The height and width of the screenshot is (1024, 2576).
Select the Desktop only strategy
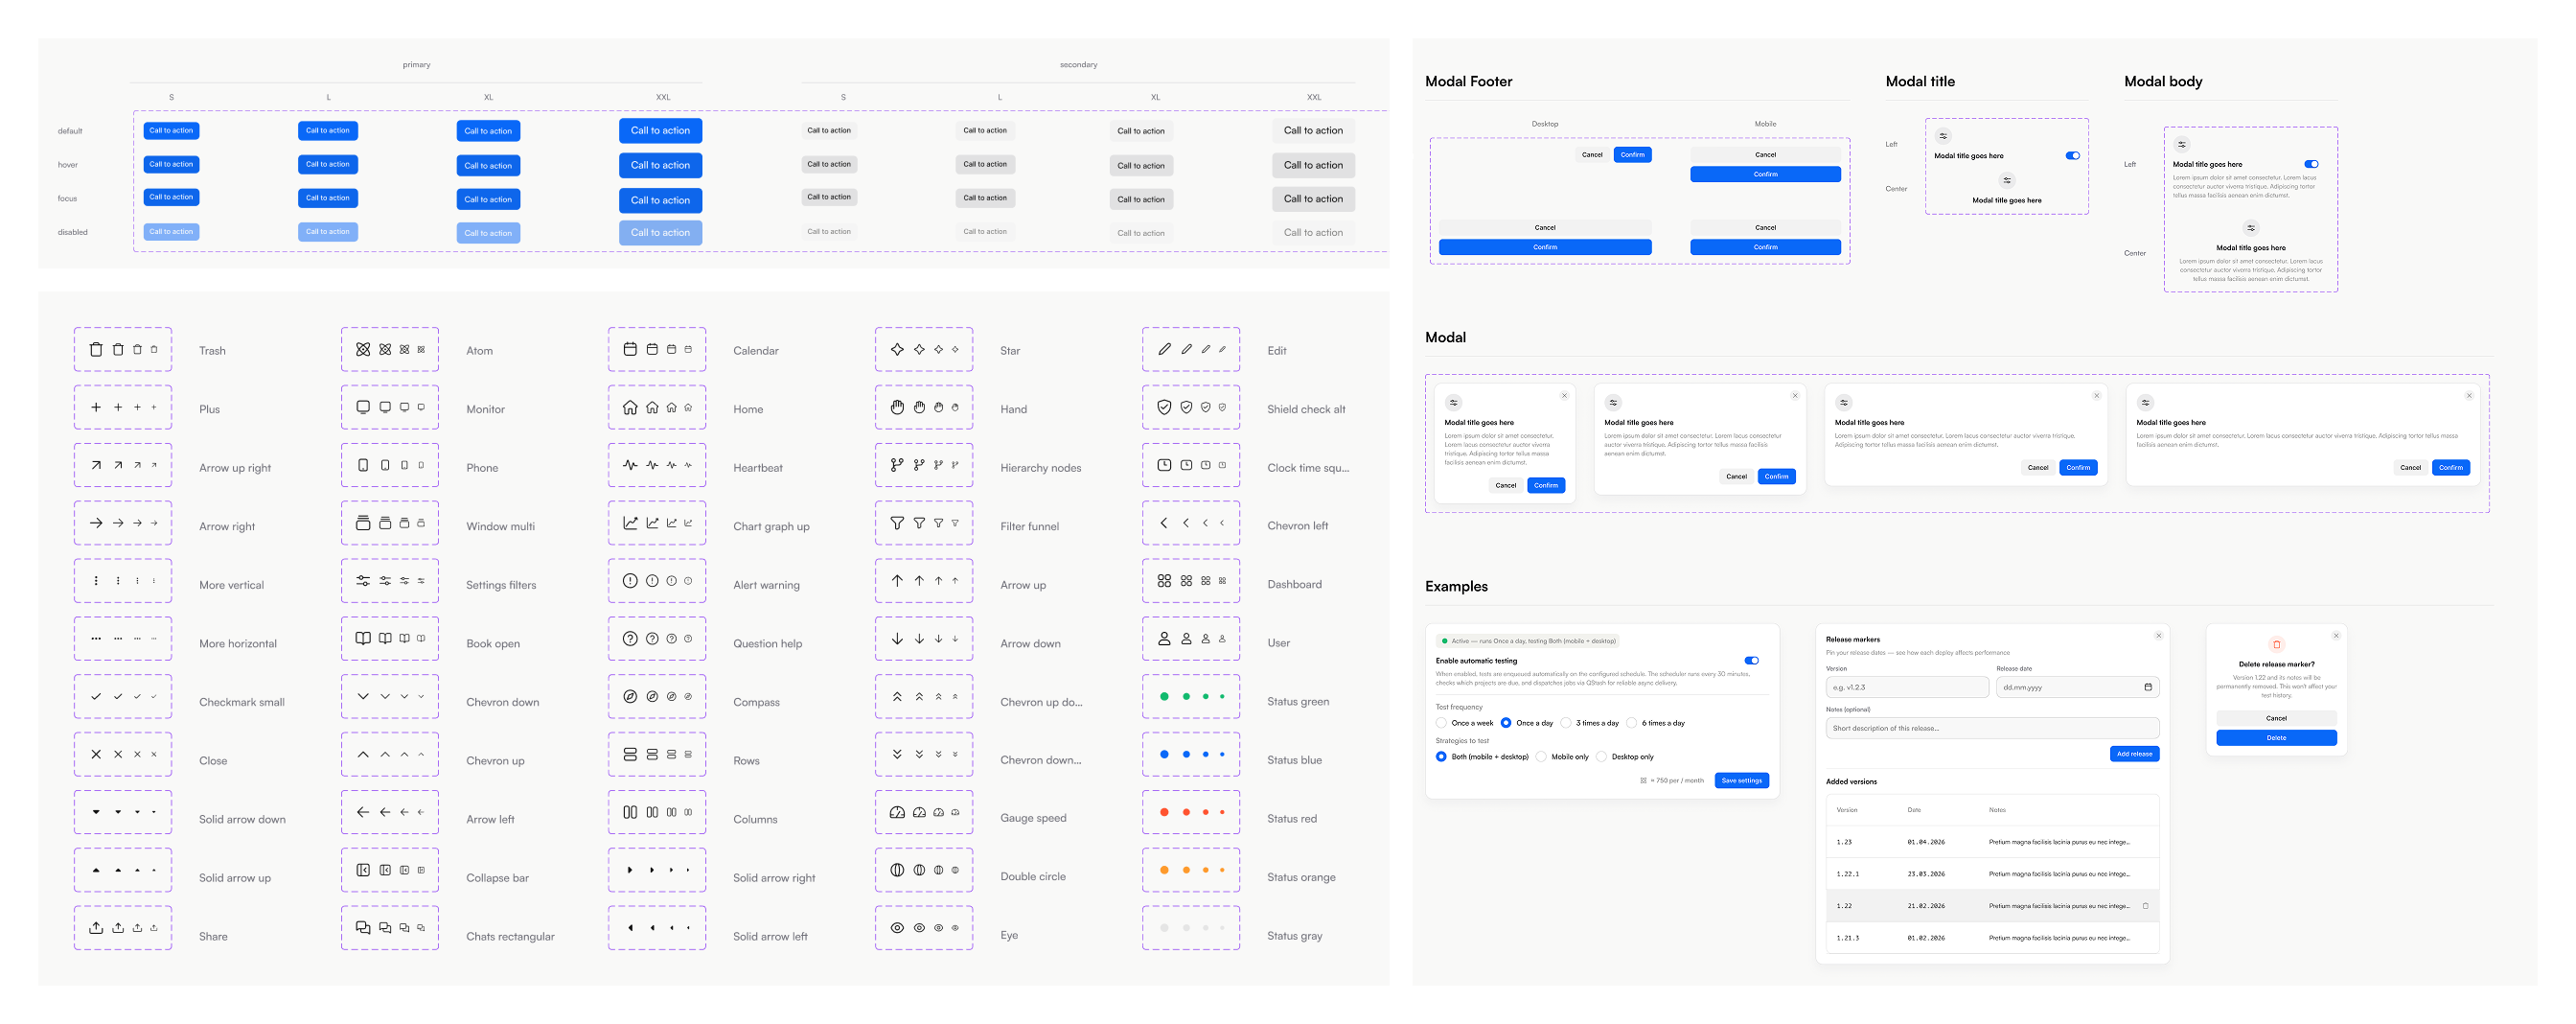[x=1602, y=757]
